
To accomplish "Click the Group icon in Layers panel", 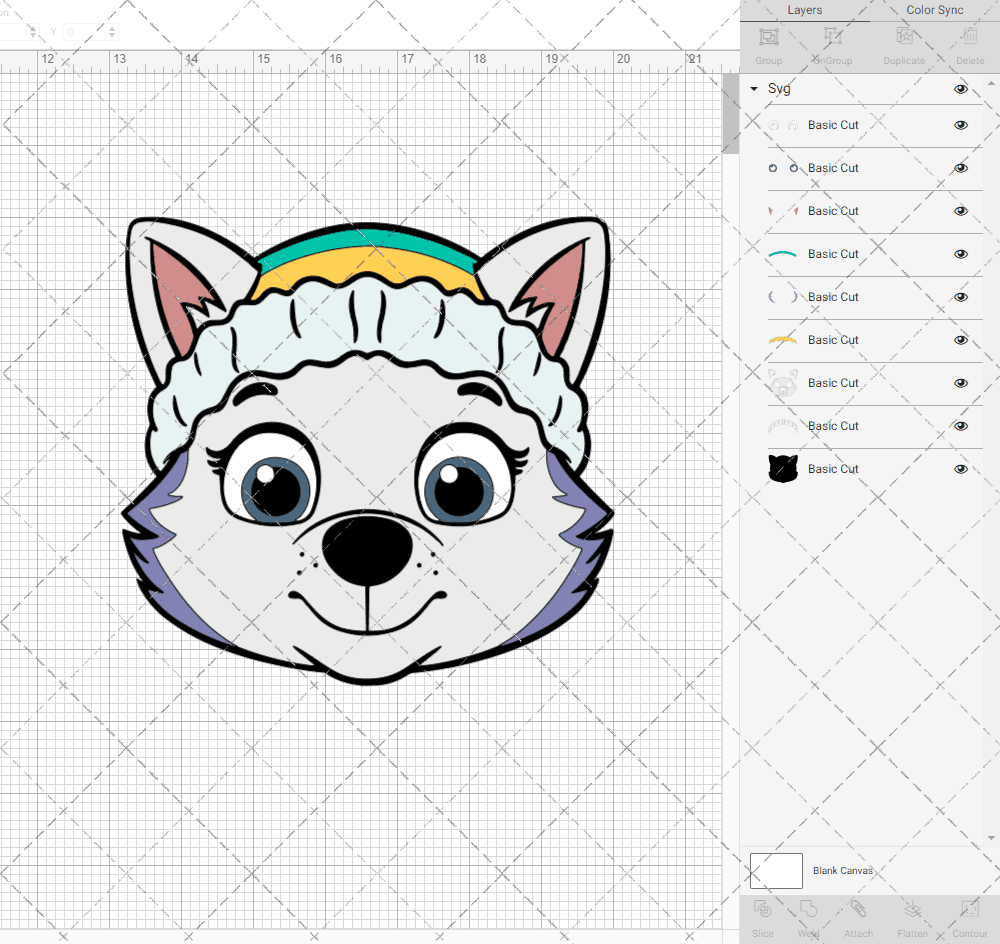I will click(x=768, y=36).
